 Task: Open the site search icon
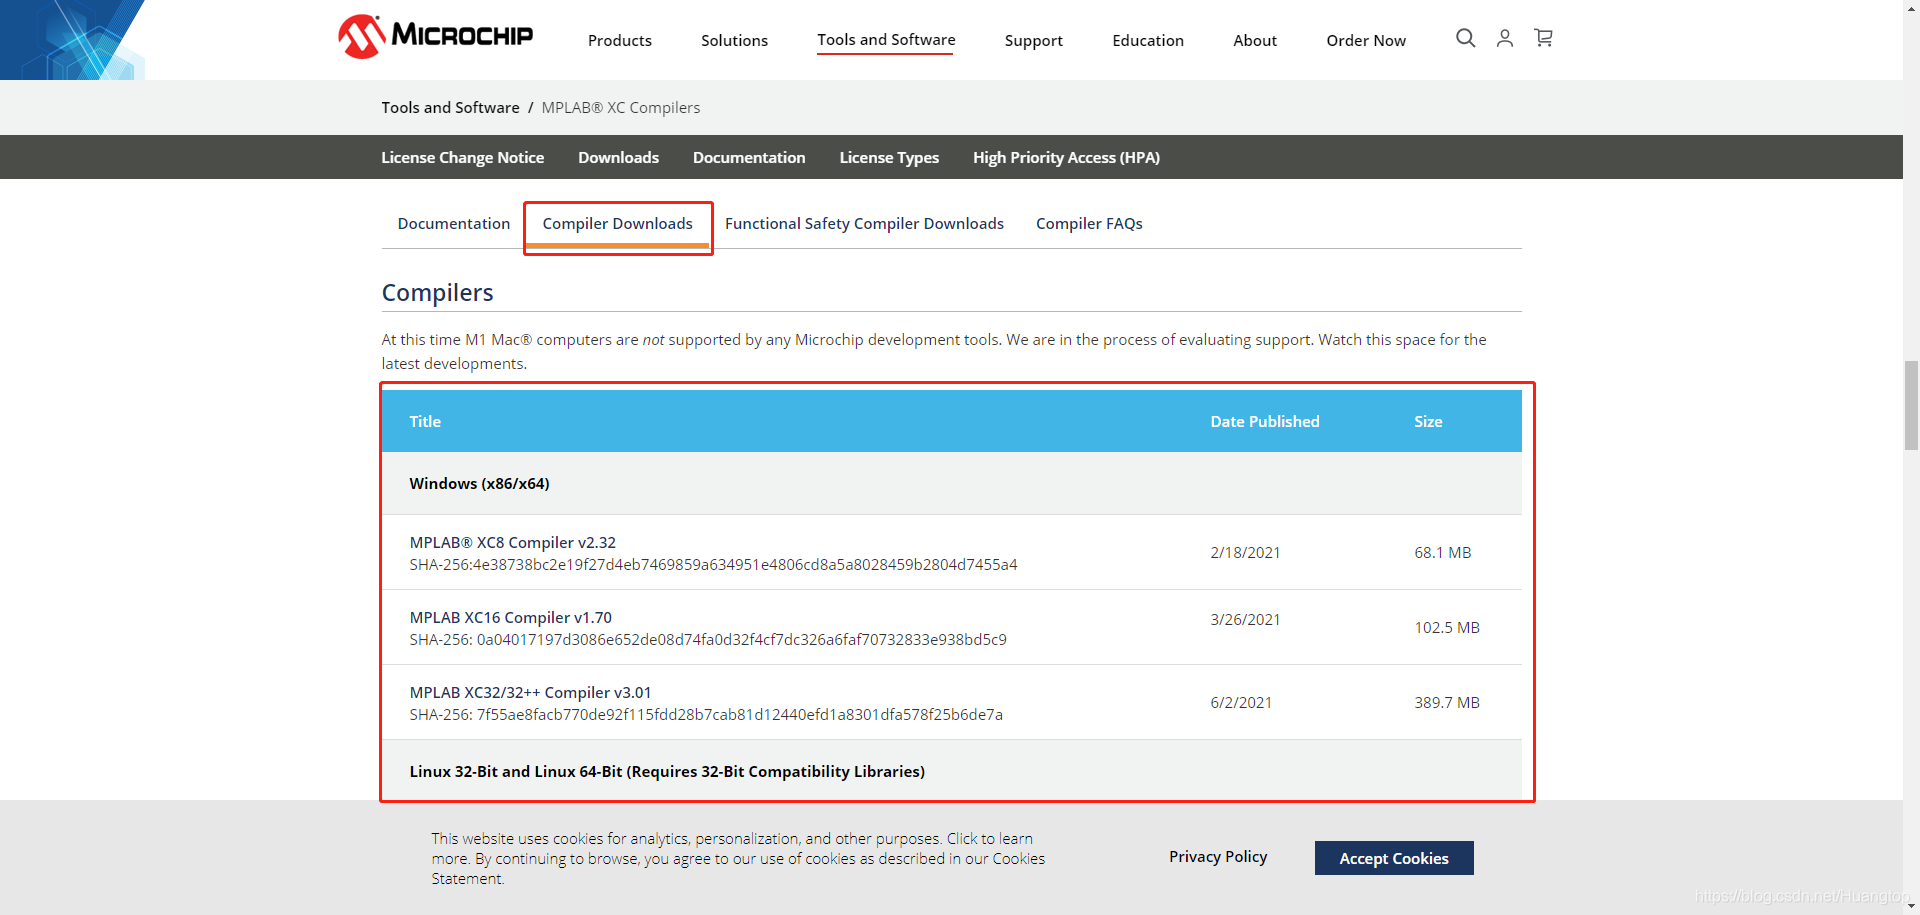click(1465, 38)
